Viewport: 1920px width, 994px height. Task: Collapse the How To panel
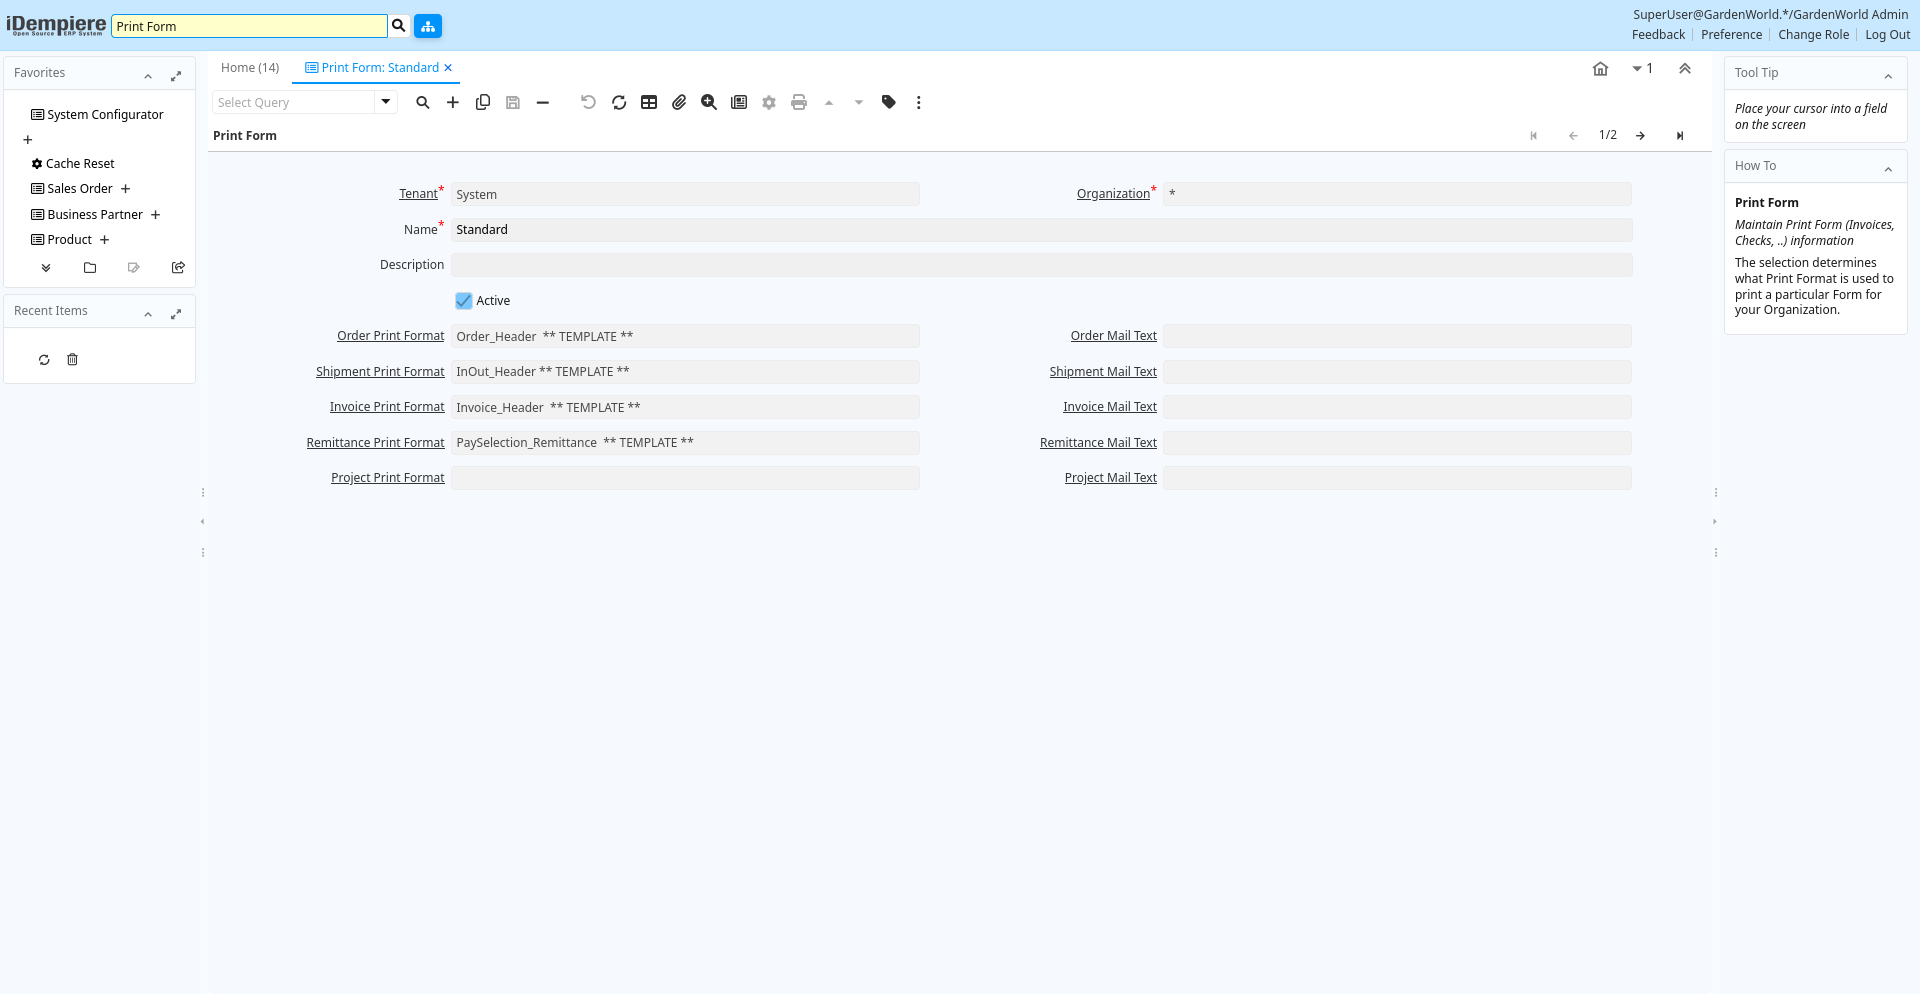(1888, 169)
